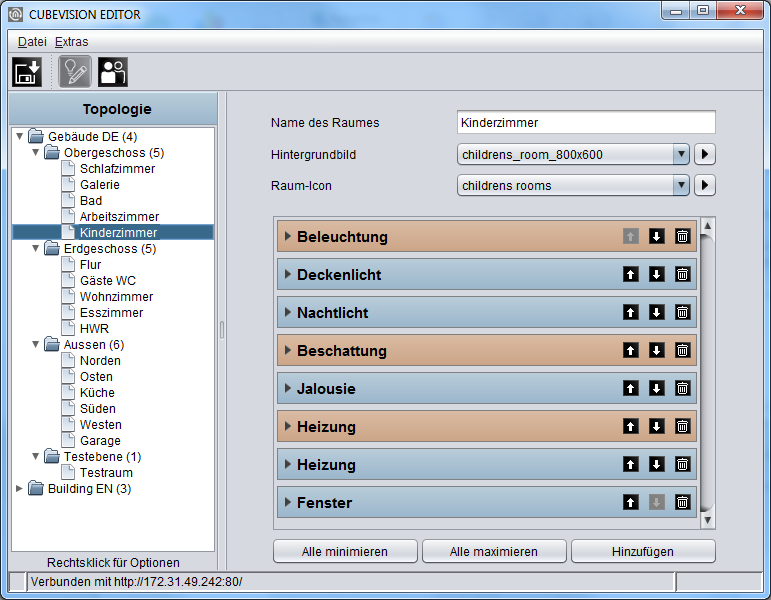
Task: Select the lightbulb edit mode icon
Action: (75, 72)
